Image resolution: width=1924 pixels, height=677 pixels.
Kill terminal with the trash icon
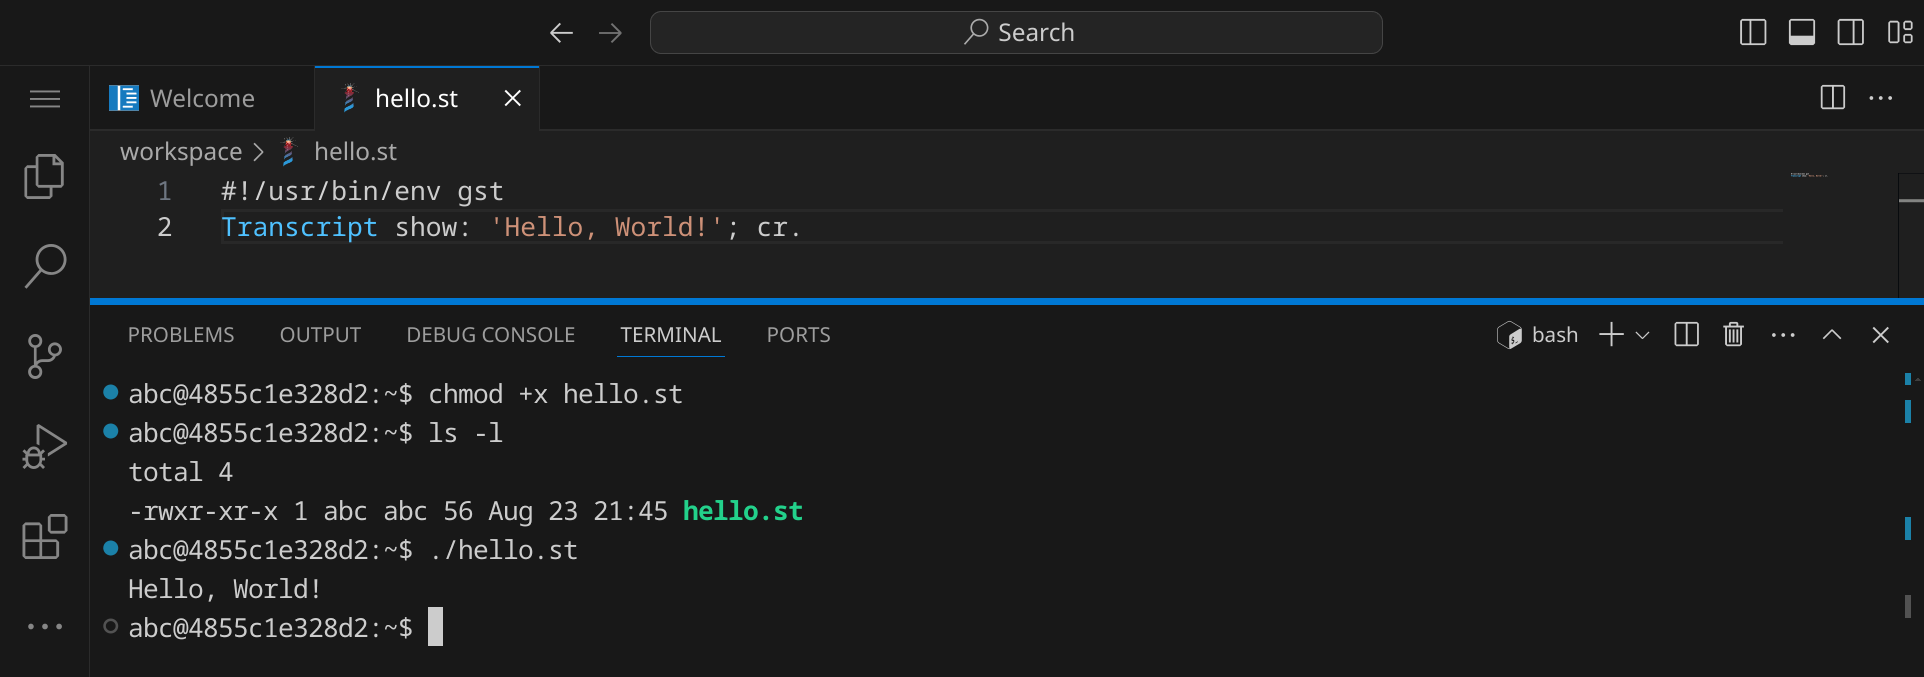point(1733,335)
